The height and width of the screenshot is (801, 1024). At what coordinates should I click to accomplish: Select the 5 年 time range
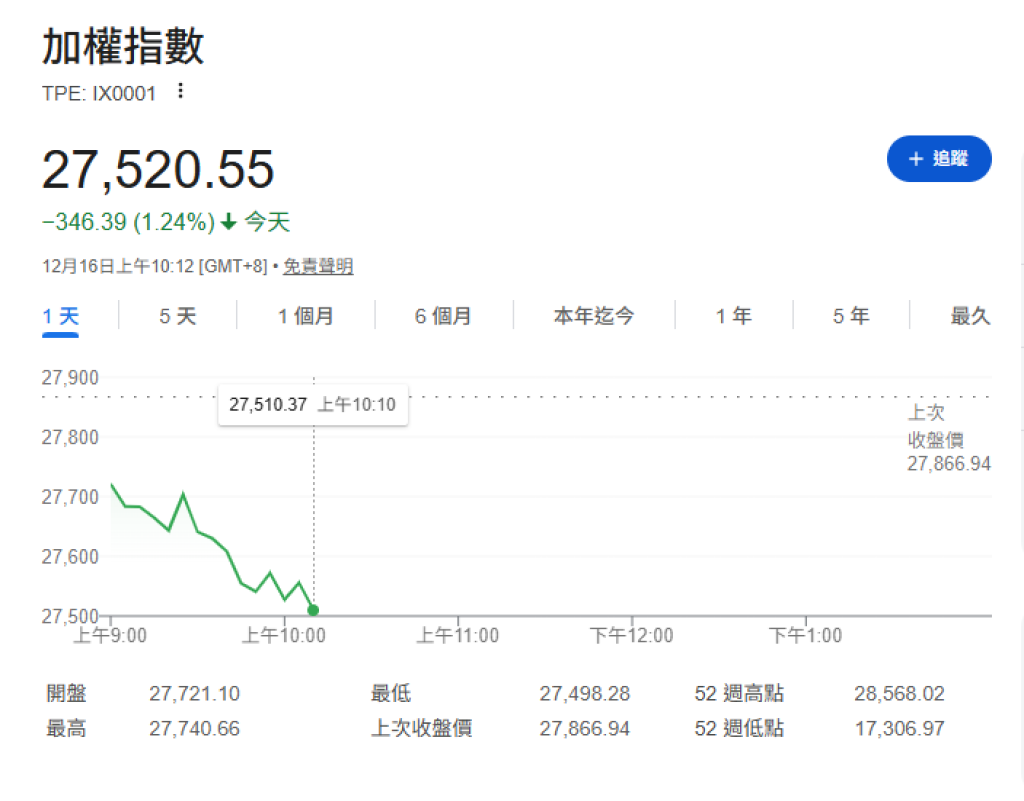click(x=850, y=315)
